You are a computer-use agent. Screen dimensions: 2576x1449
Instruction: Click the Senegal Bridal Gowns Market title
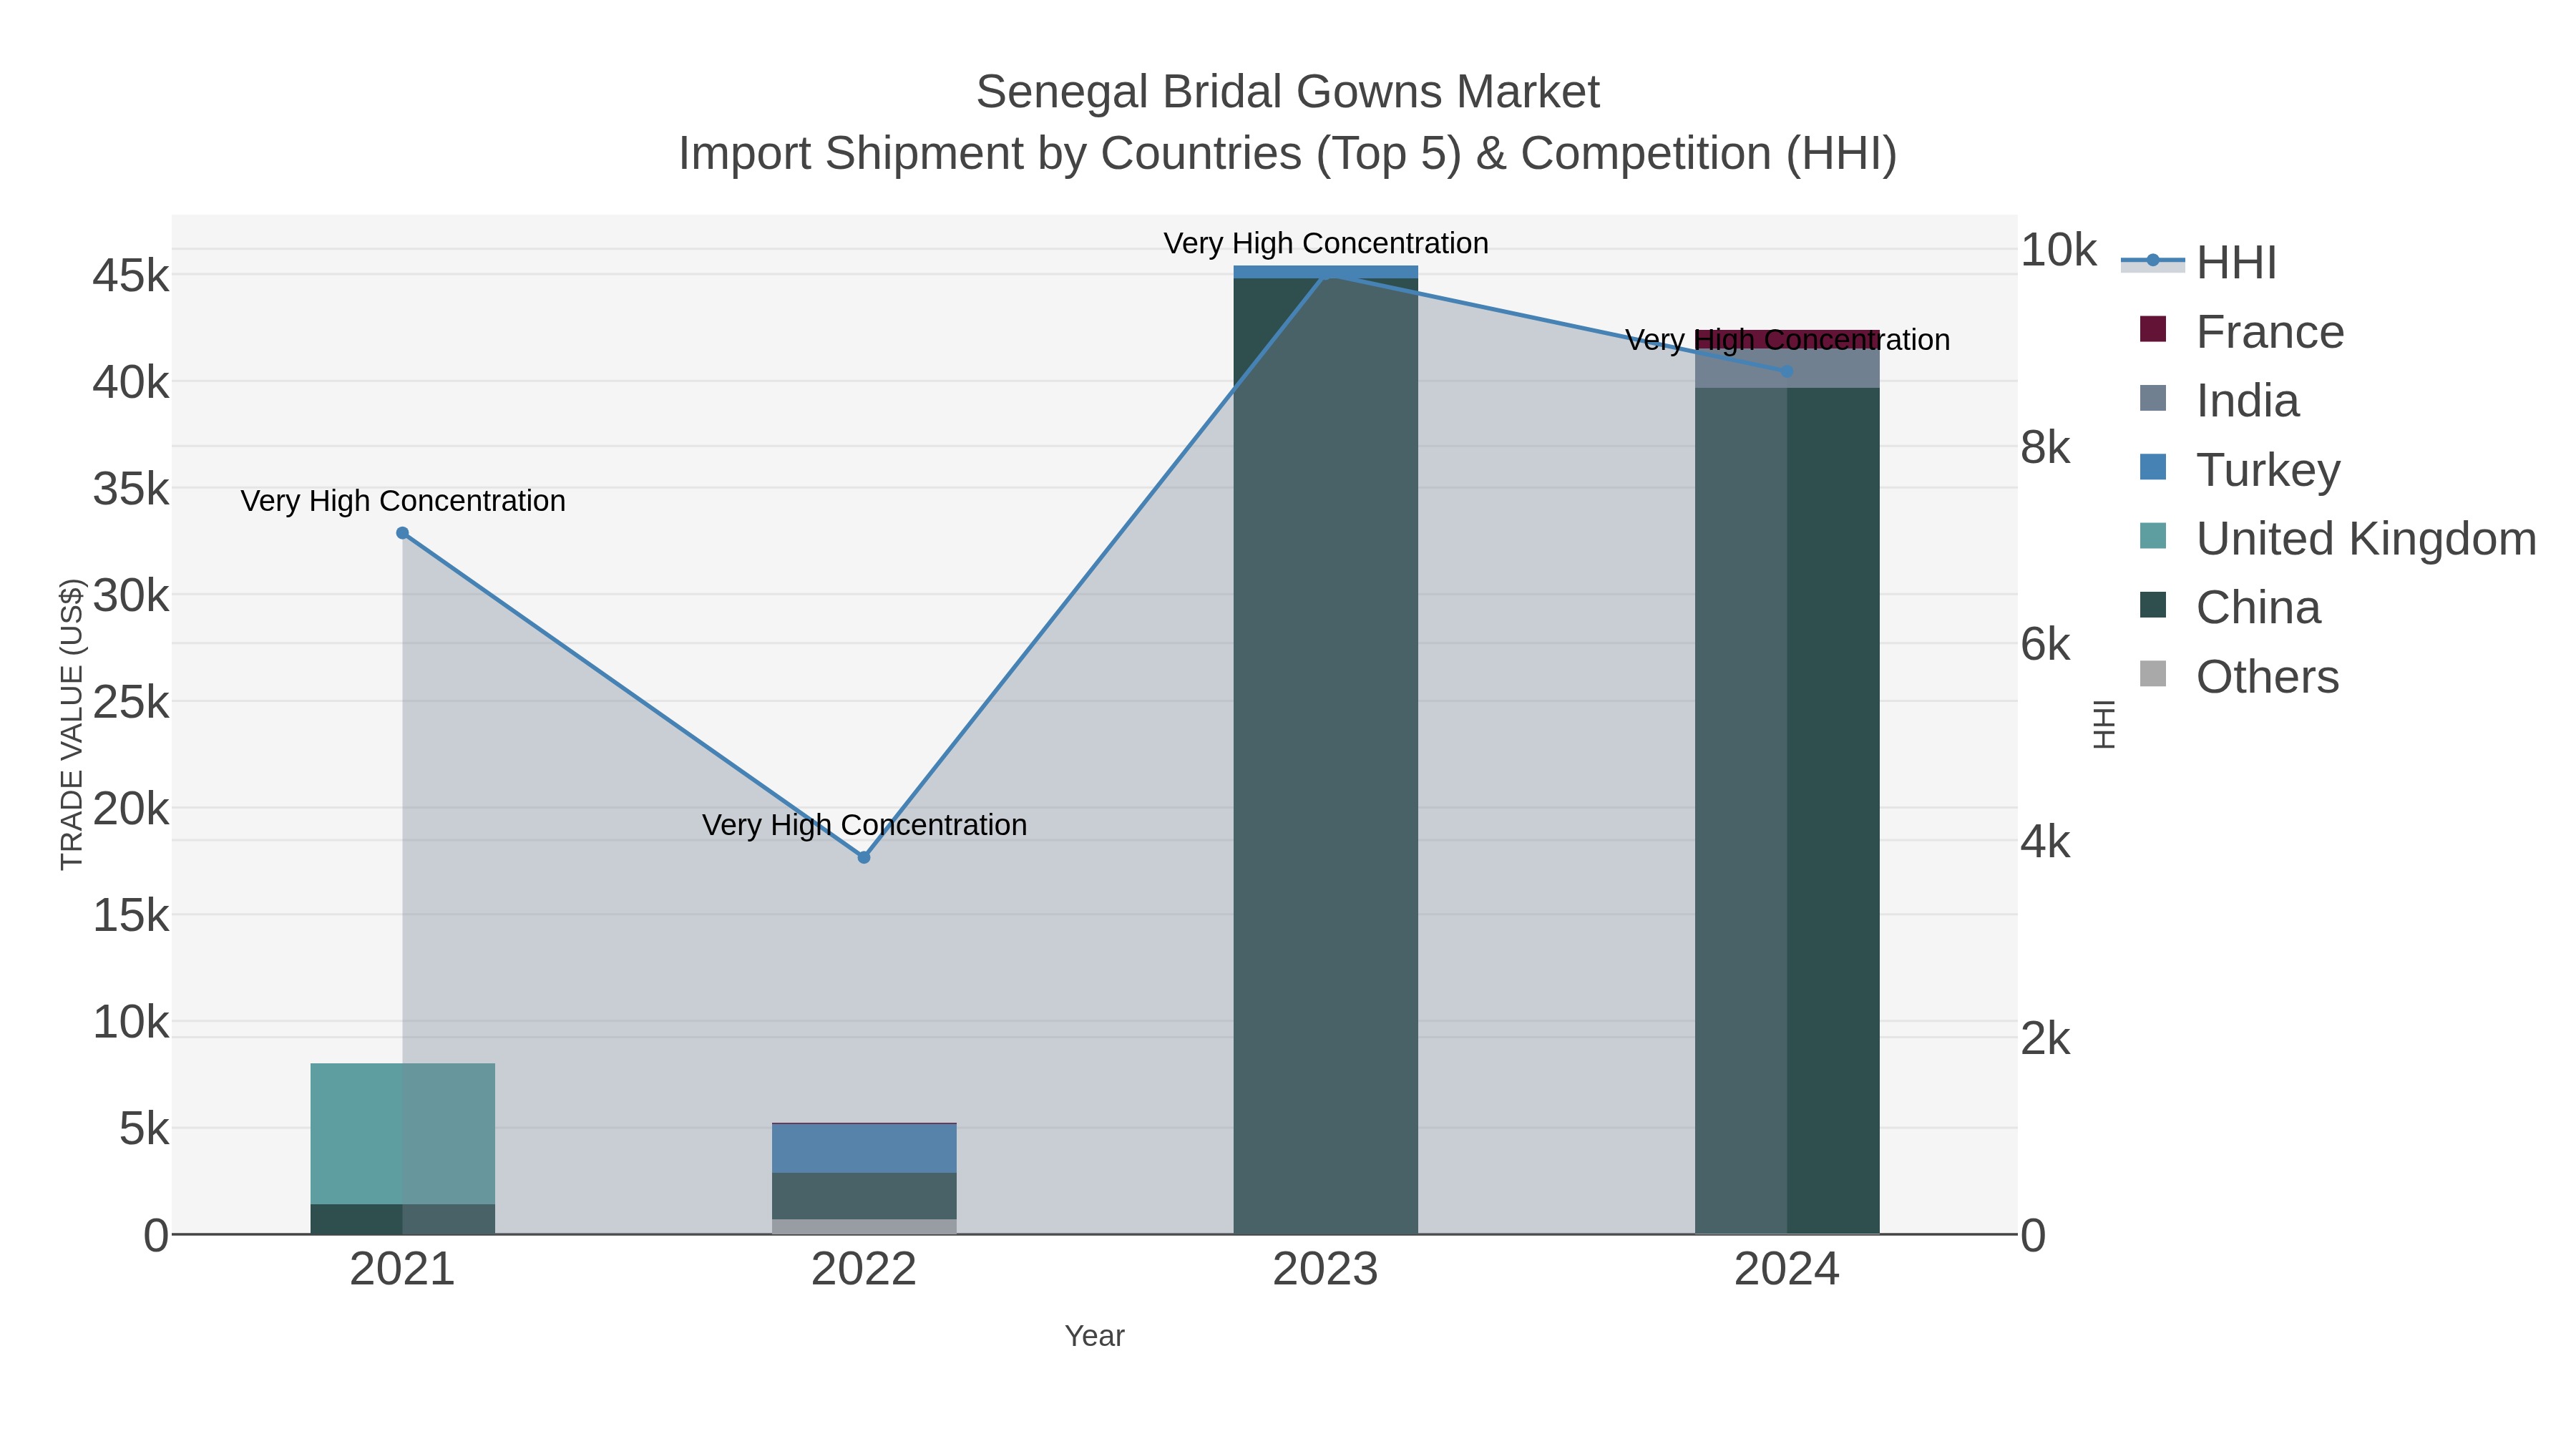(1288, 92)
